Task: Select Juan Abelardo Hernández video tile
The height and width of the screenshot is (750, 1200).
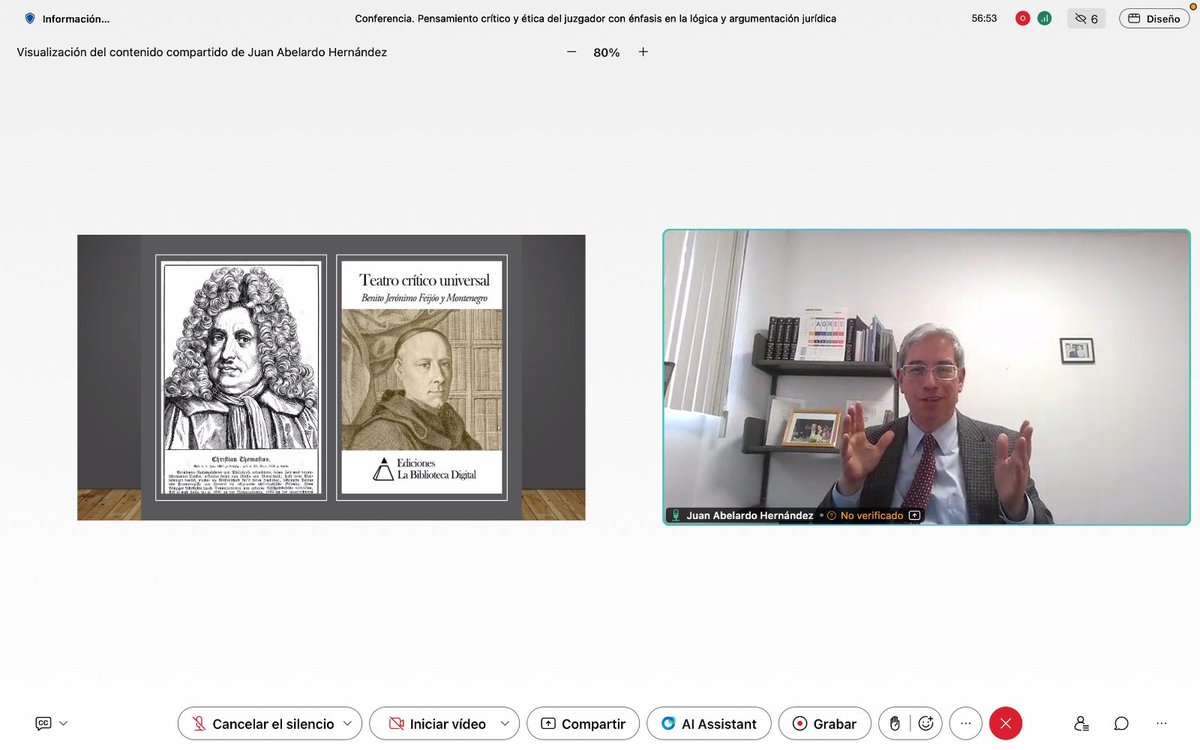Action: coord(927,377)
